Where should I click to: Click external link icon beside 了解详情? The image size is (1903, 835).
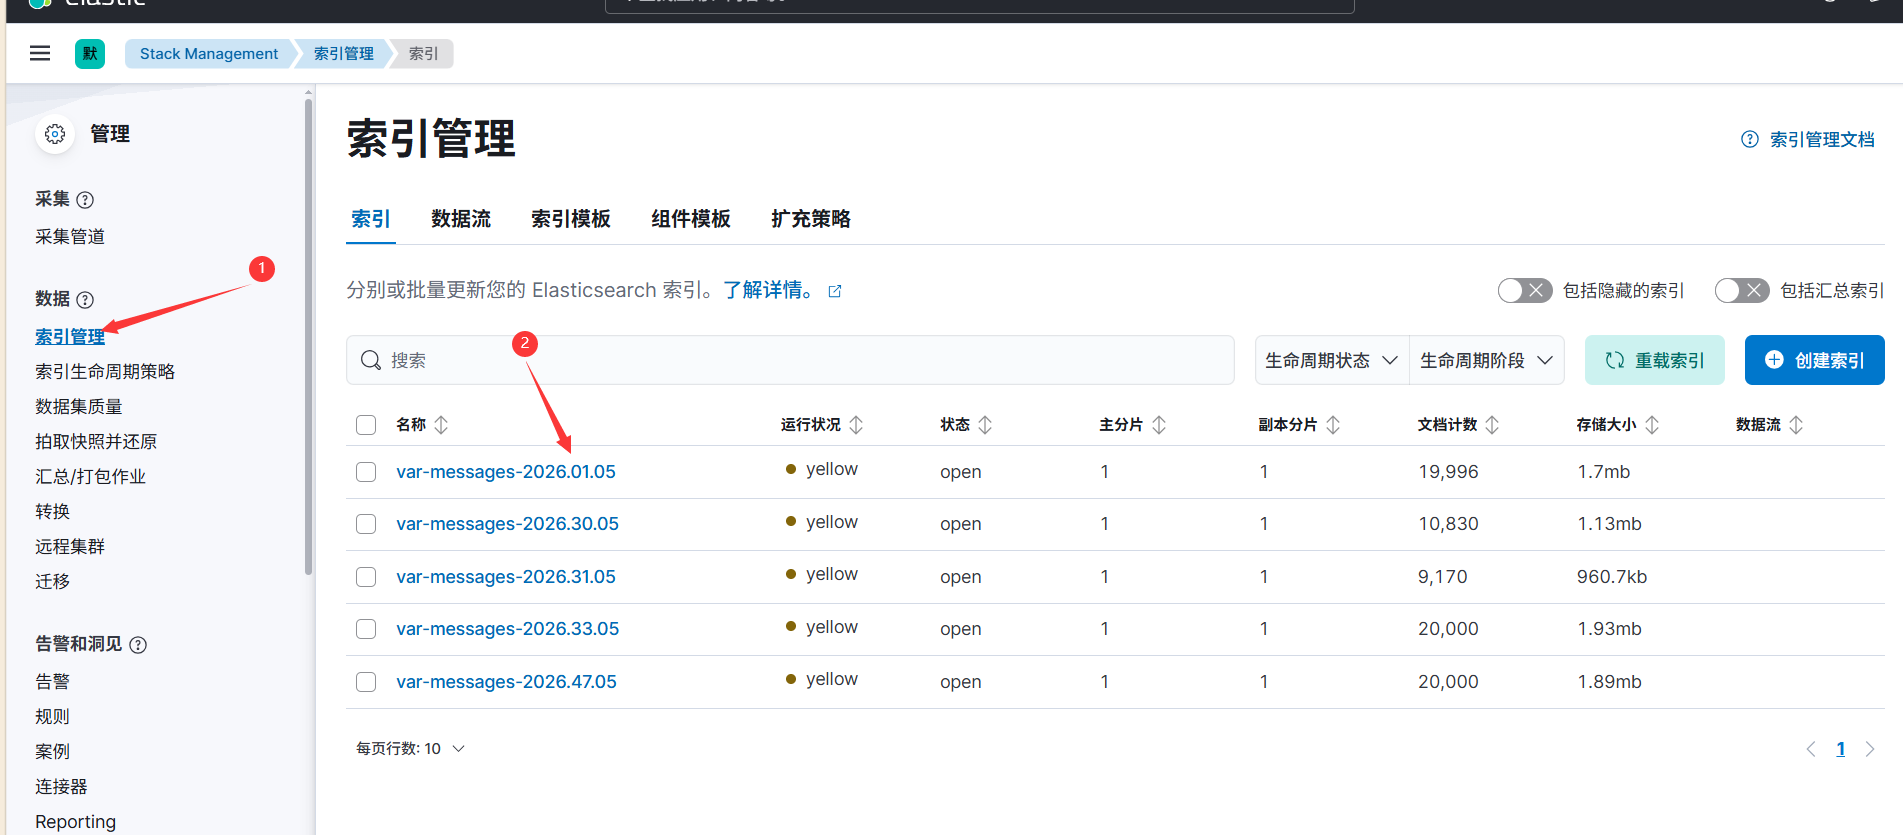tap(835, 291)
